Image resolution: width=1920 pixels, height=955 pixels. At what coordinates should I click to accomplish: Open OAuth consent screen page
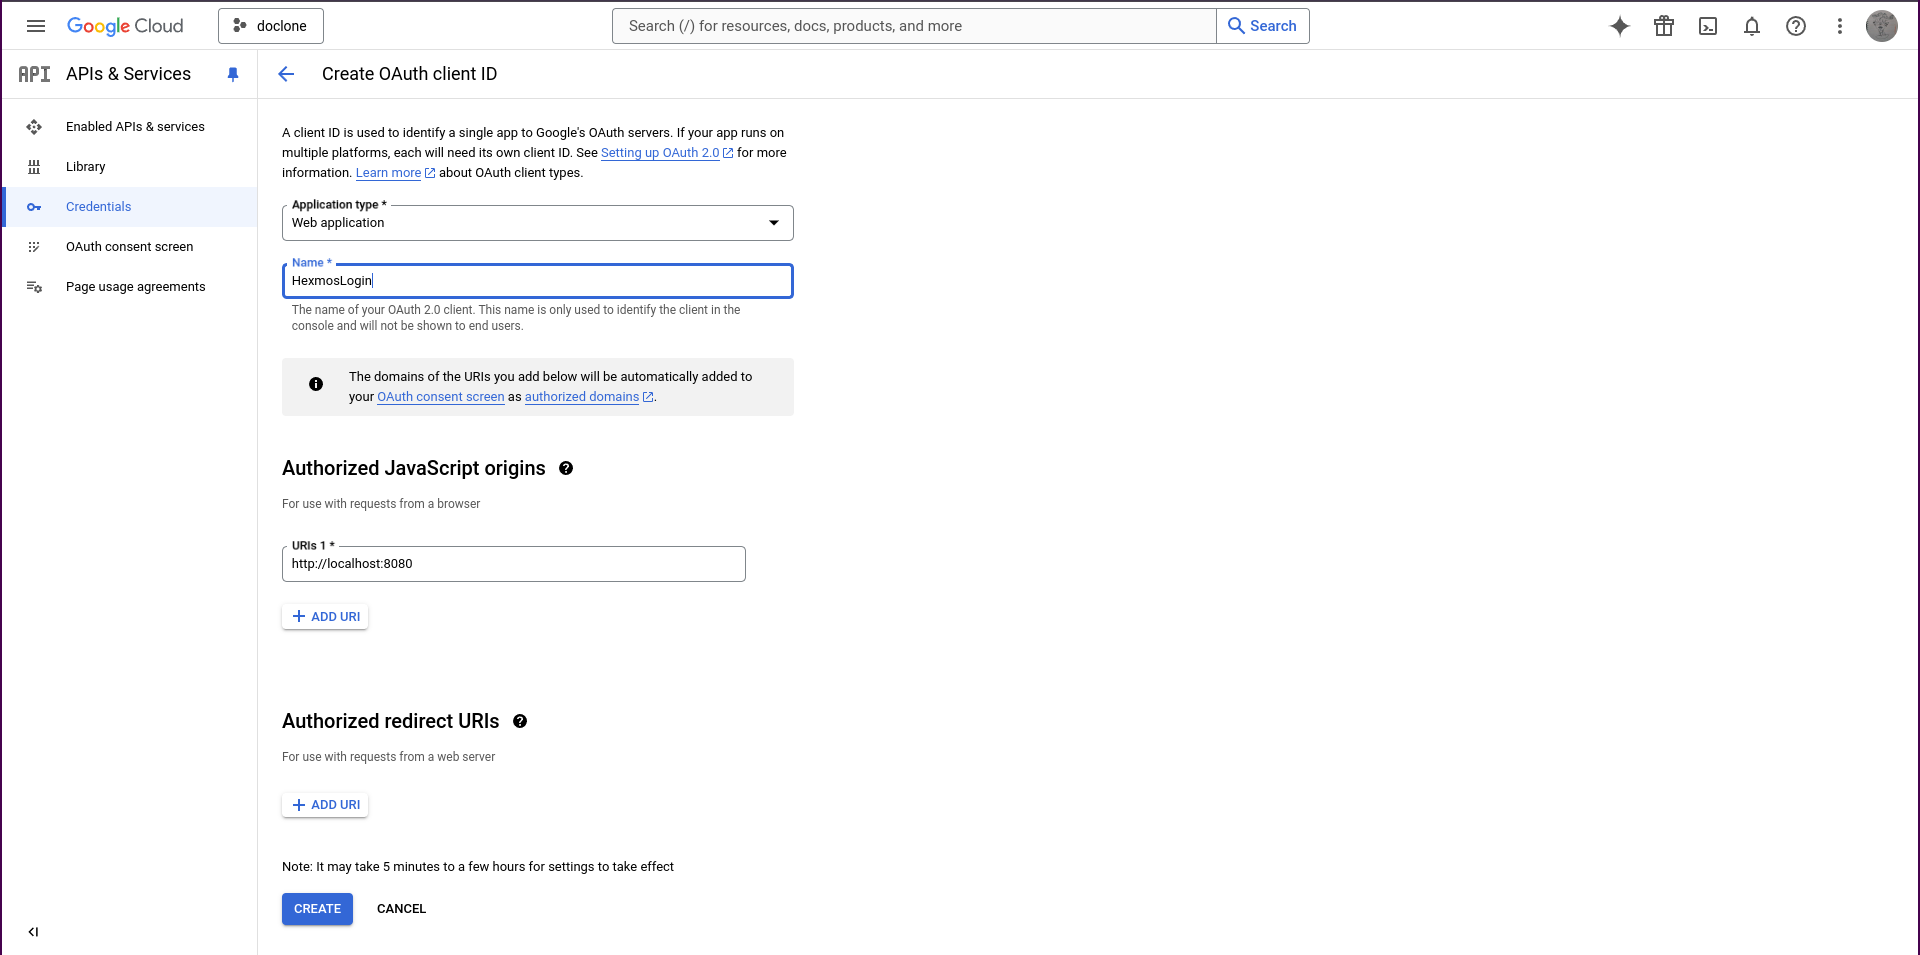coord(129,247)
